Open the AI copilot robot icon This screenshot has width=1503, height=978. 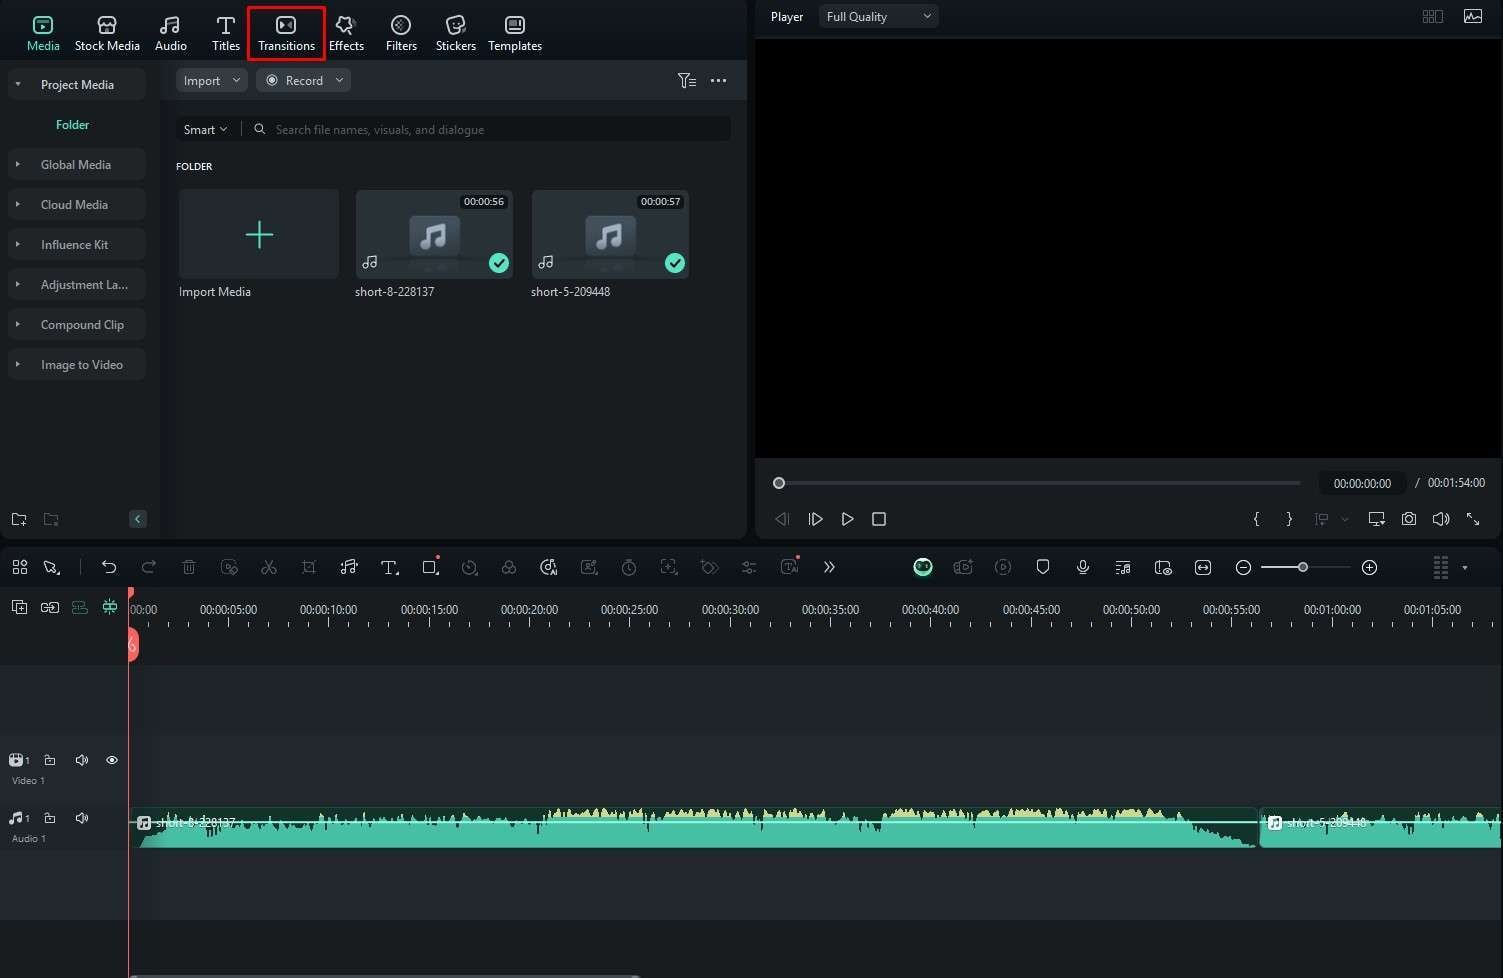click(x=923, y=567)
